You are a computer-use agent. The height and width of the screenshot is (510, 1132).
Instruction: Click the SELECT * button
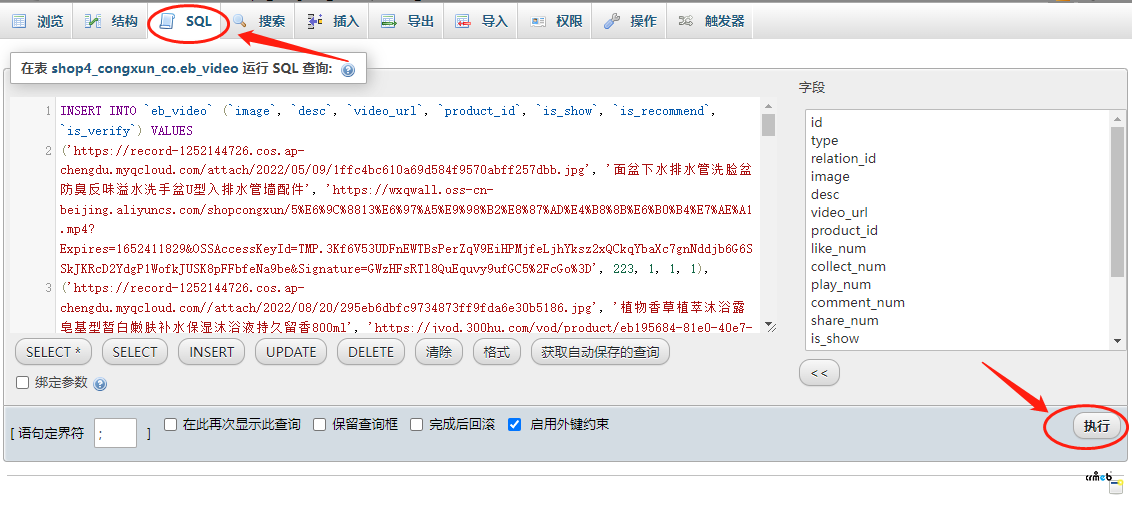click(x=54, y=352)
